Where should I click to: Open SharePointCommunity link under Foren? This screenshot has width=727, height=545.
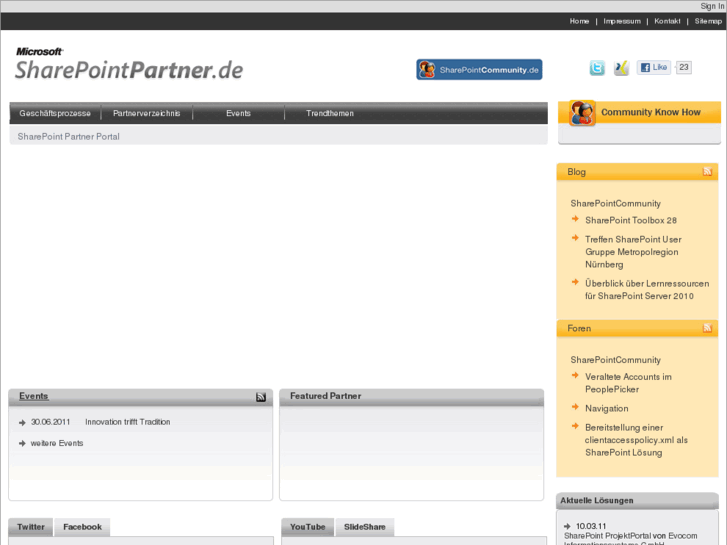click(615, 360)
